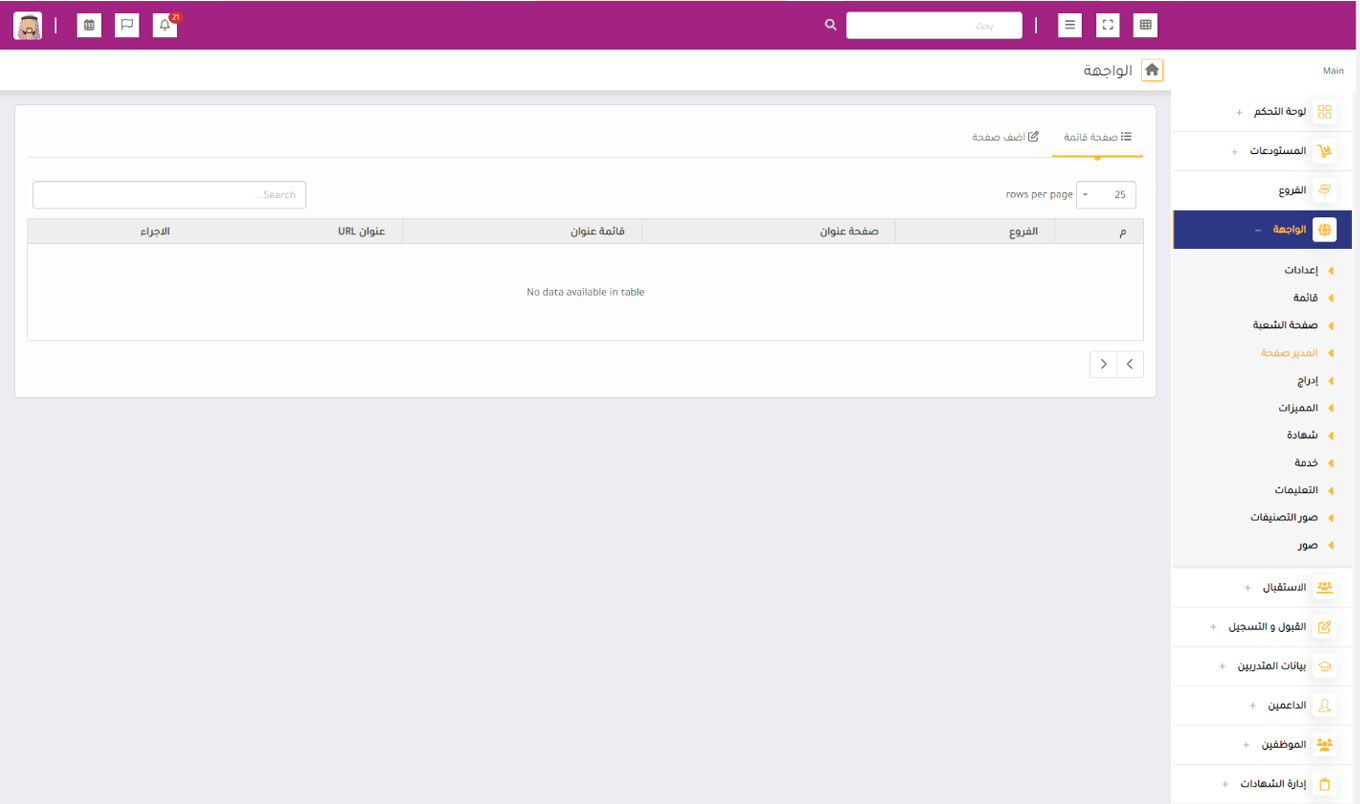
Task: Open the grid apps icon in header
Action: (x=1145, y=26)
